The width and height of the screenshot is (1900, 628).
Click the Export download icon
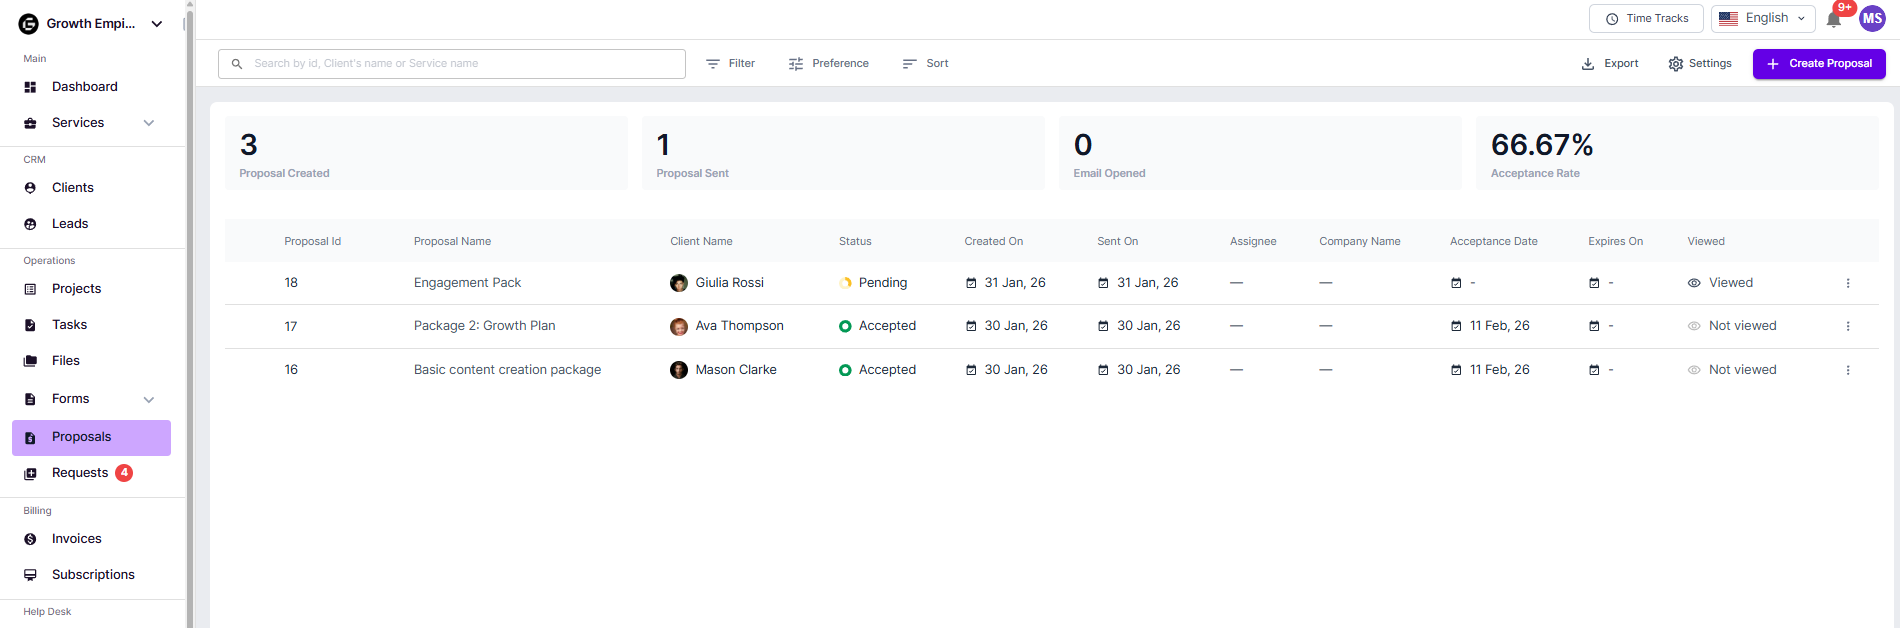1588,64
